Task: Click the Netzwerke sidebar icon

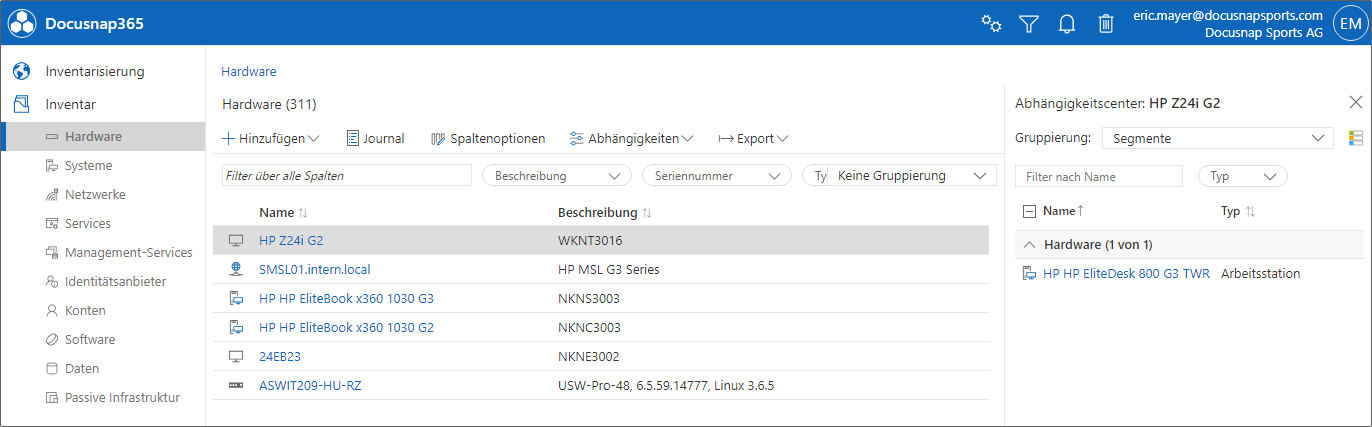Action: pyautogui.click(x=52, y=195)
